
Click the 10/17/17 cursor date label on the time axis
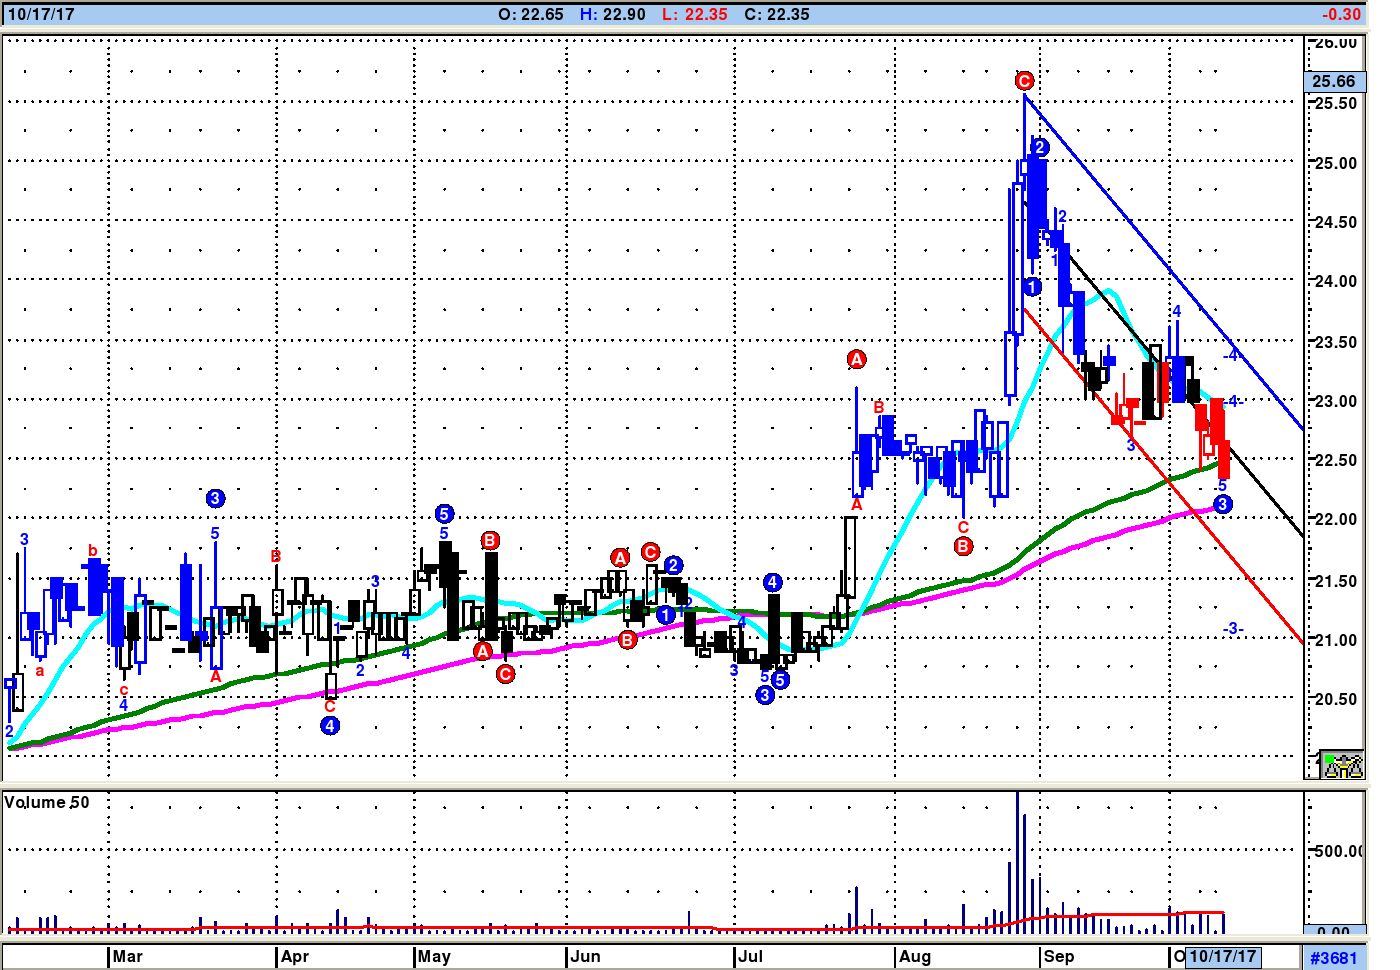tap(1222, 957)
